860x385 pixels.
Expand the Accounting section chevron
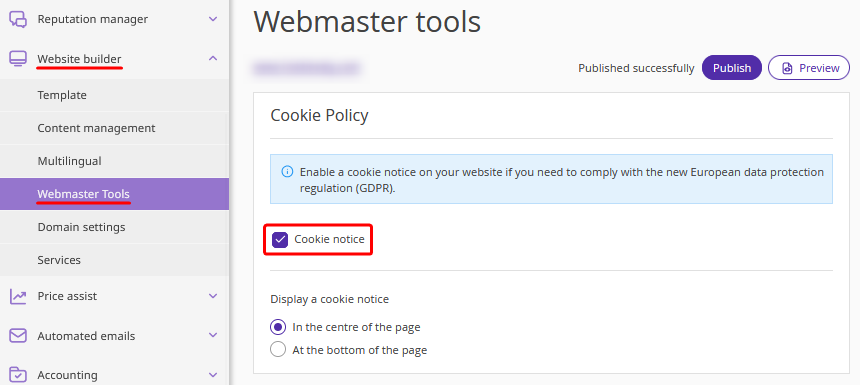coord(213,375)
